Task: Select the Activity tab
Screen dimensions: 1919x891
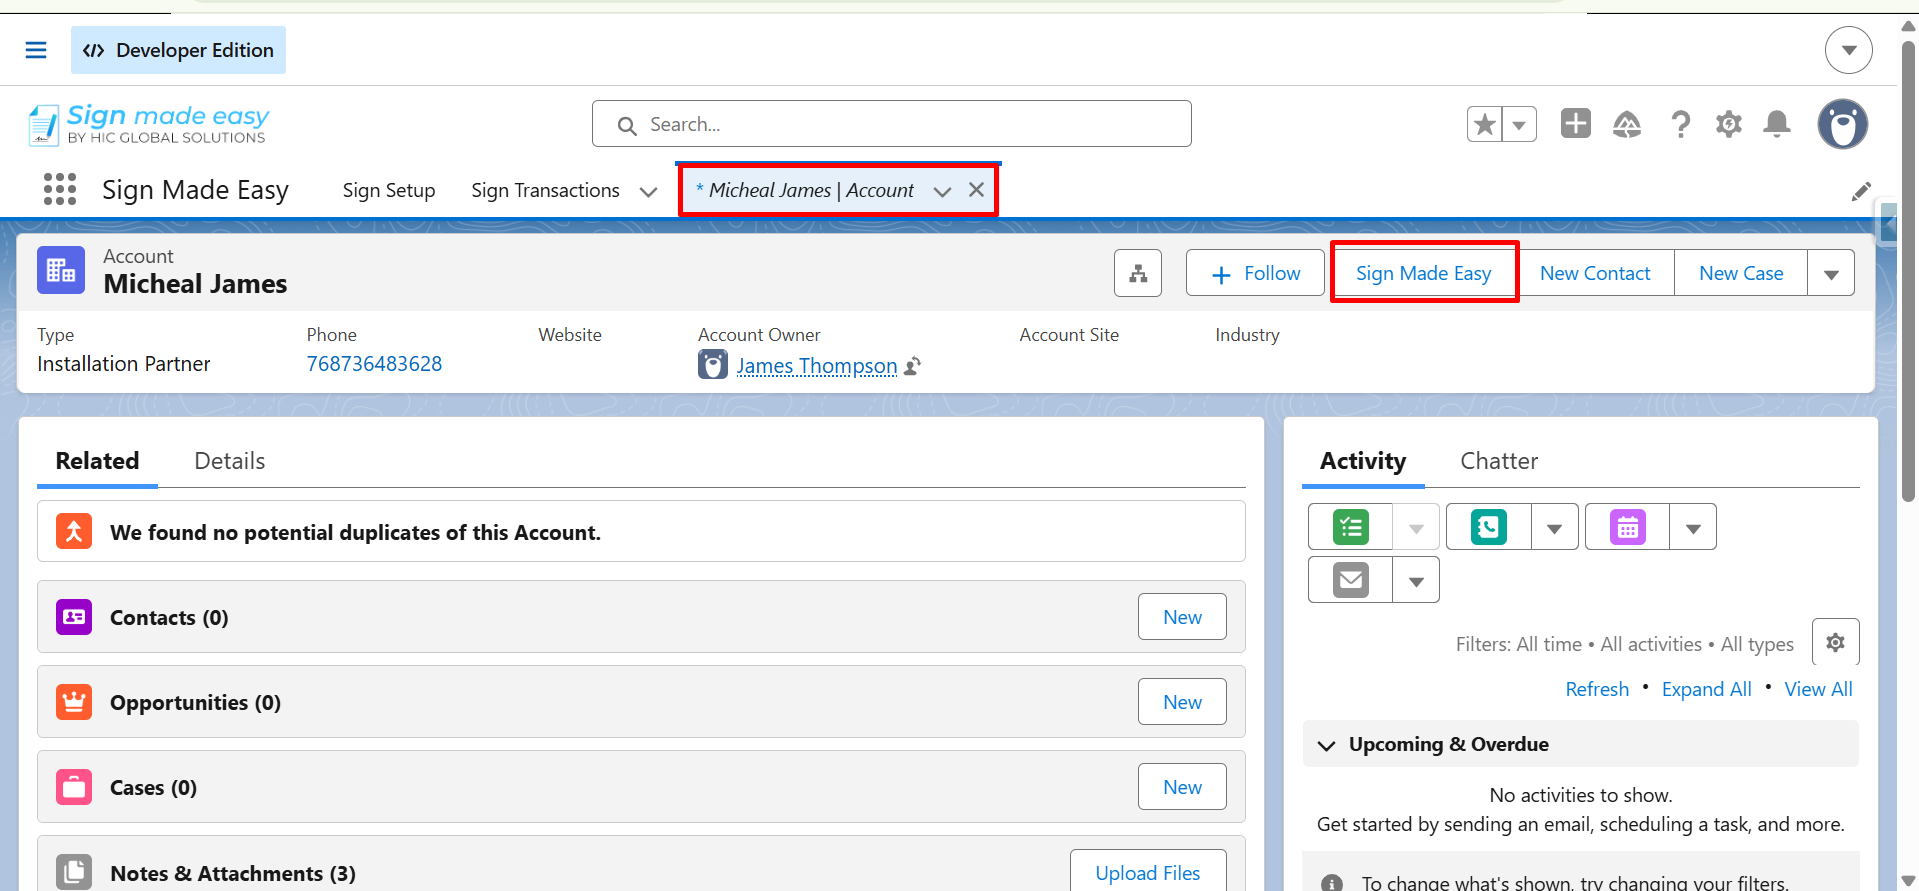Action: click(1363, 461)
